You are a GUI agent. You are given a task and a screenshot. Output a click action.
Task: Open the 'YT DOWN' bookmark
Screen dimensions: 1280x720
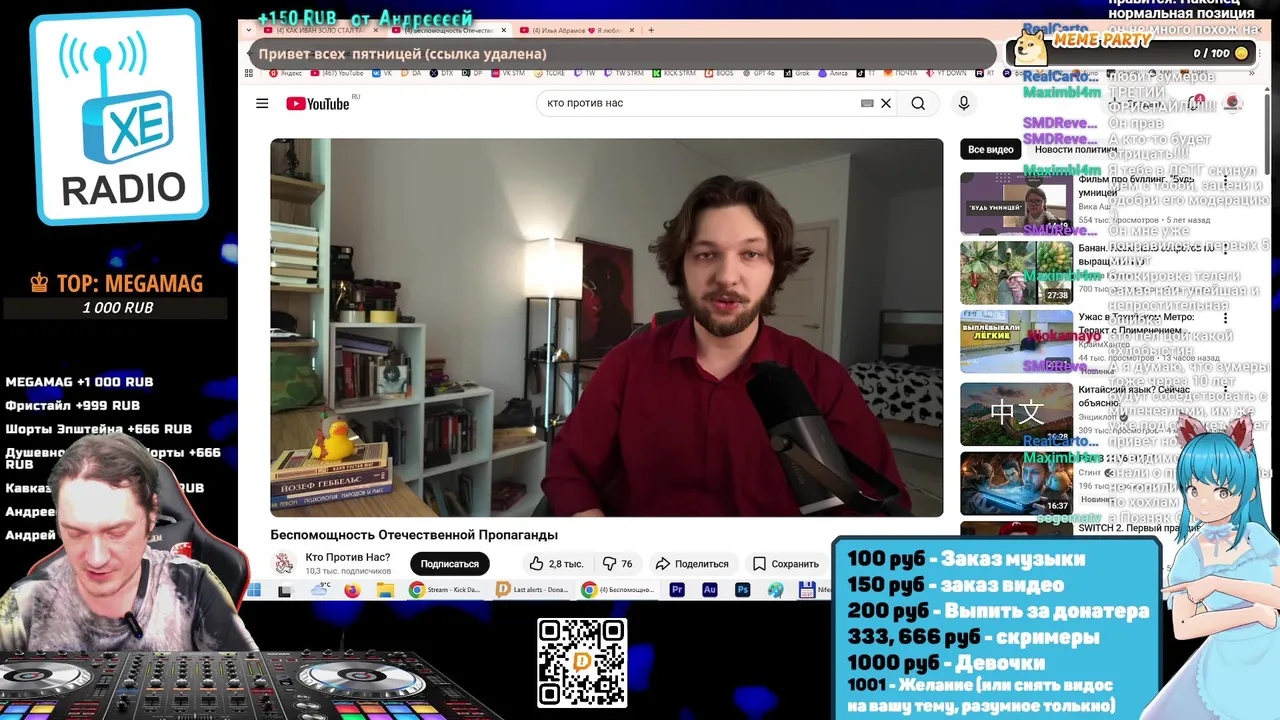click(948, 73)
